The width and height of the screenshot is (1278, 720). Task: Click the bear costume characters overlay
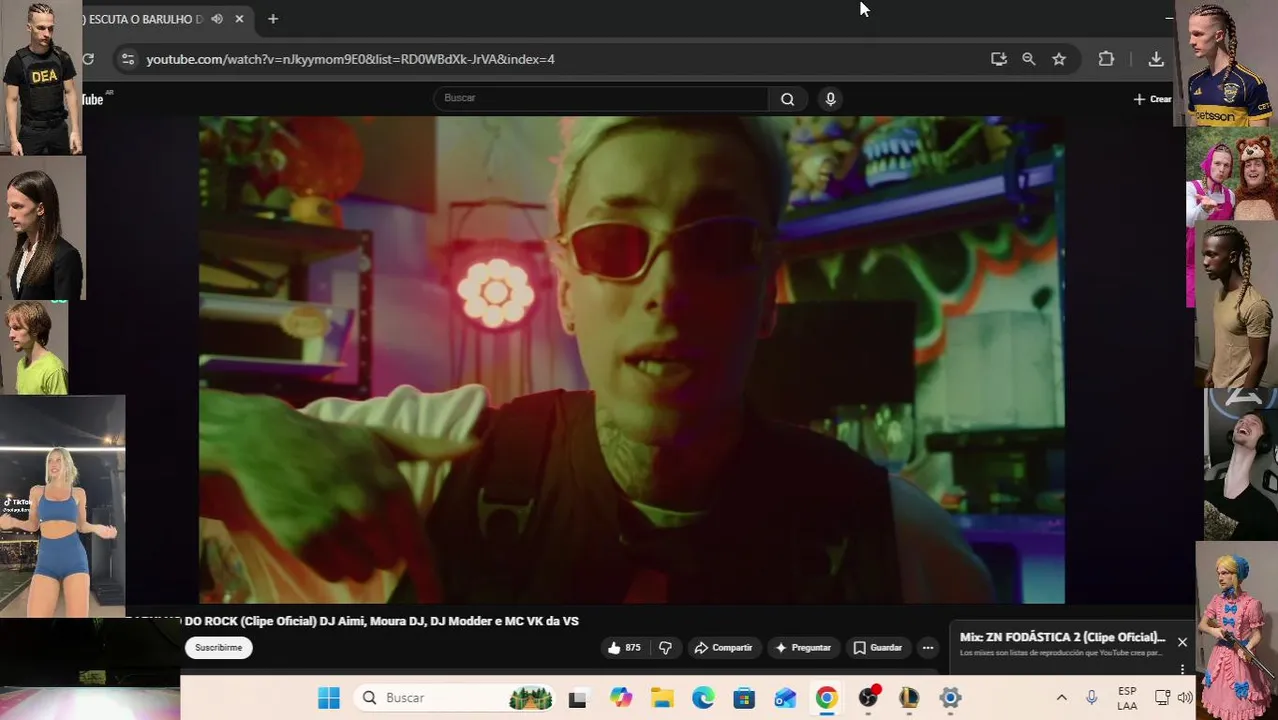(1232, 176)
